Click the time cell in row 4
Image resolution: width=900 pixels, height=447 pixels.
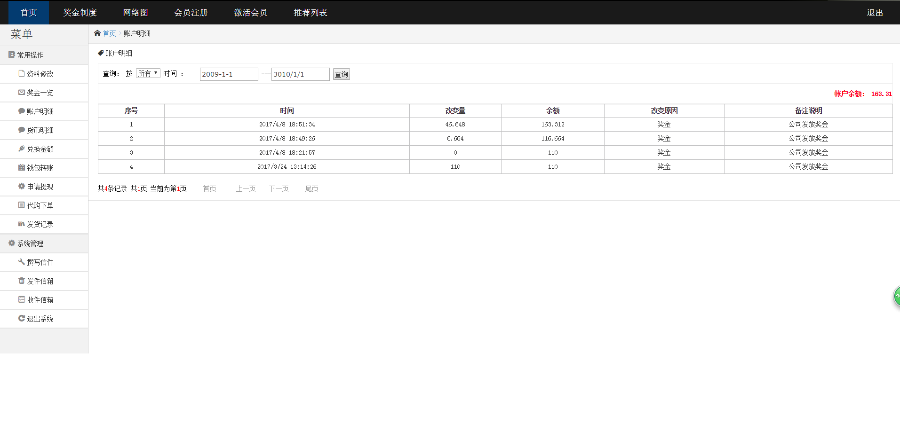click(x=287, y=167)
